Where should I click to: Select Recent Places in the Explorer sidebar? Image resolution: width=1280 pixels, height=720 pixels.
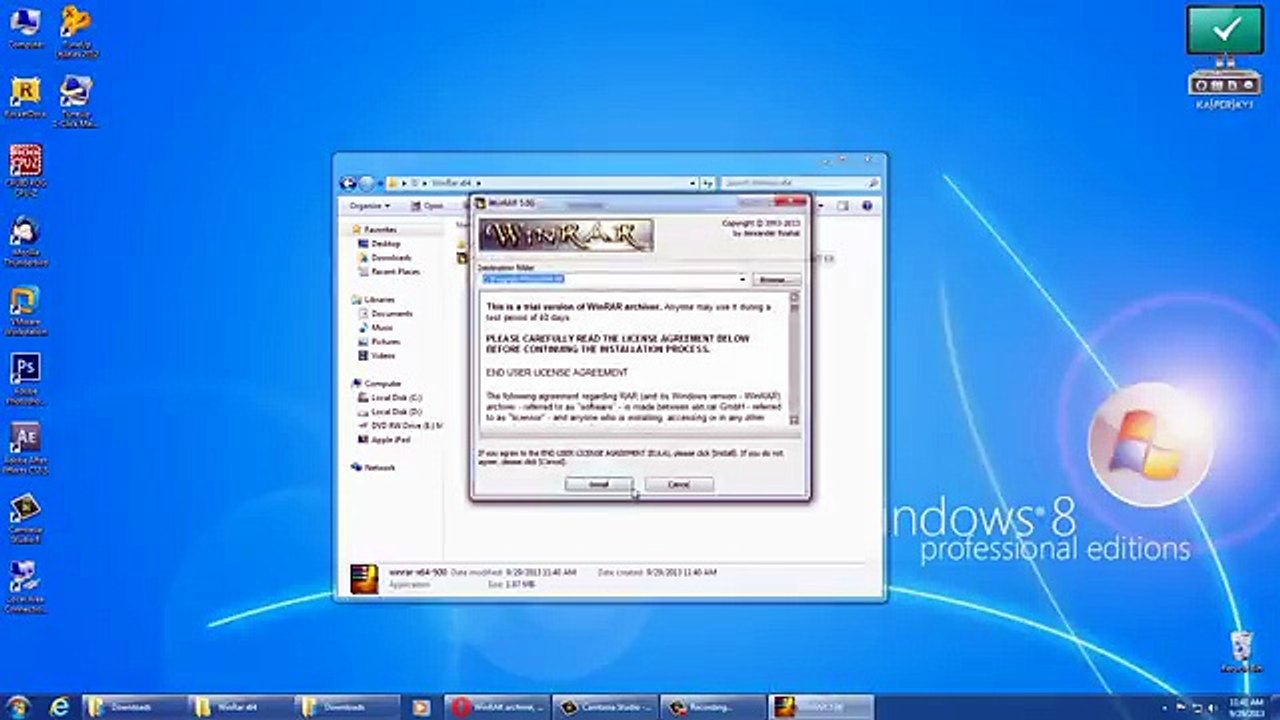388,271
